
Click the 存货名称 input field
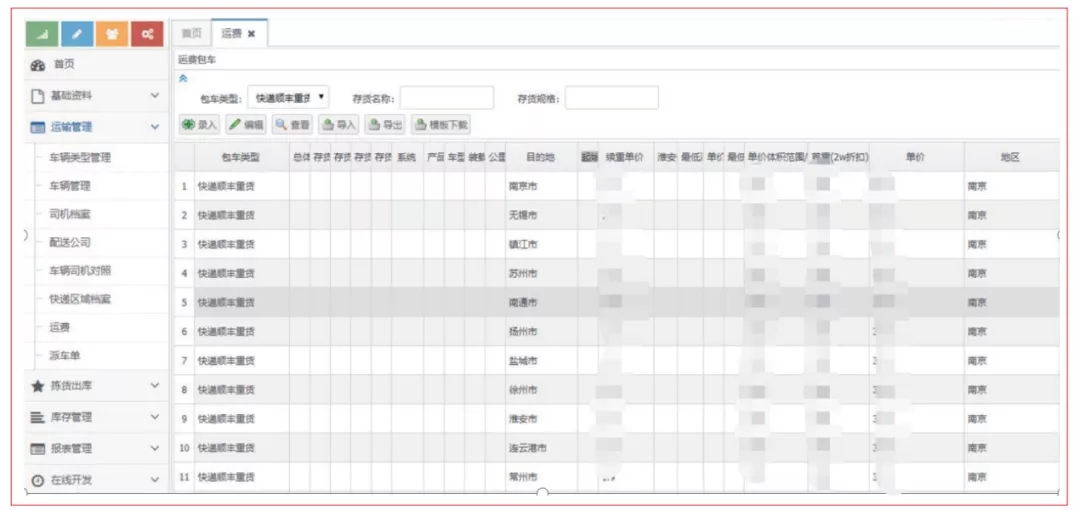(x=447, y=98)
